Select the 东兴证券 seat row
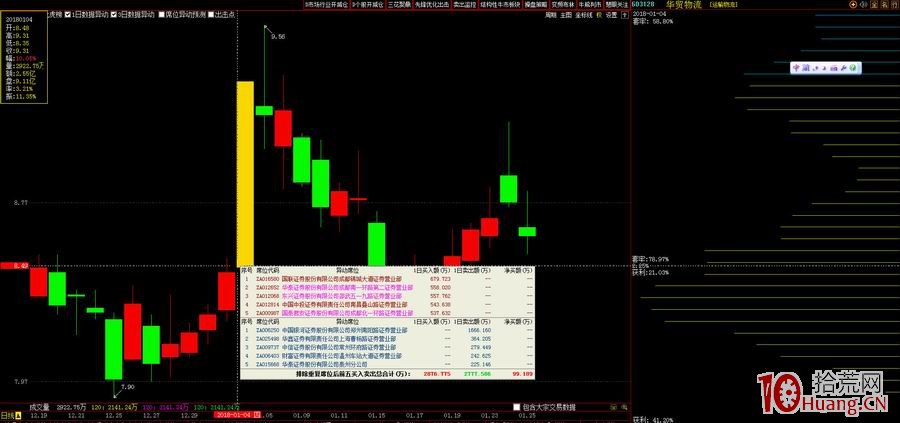The width and height of the screenshot is (900, 423). [x=387, y=296]
